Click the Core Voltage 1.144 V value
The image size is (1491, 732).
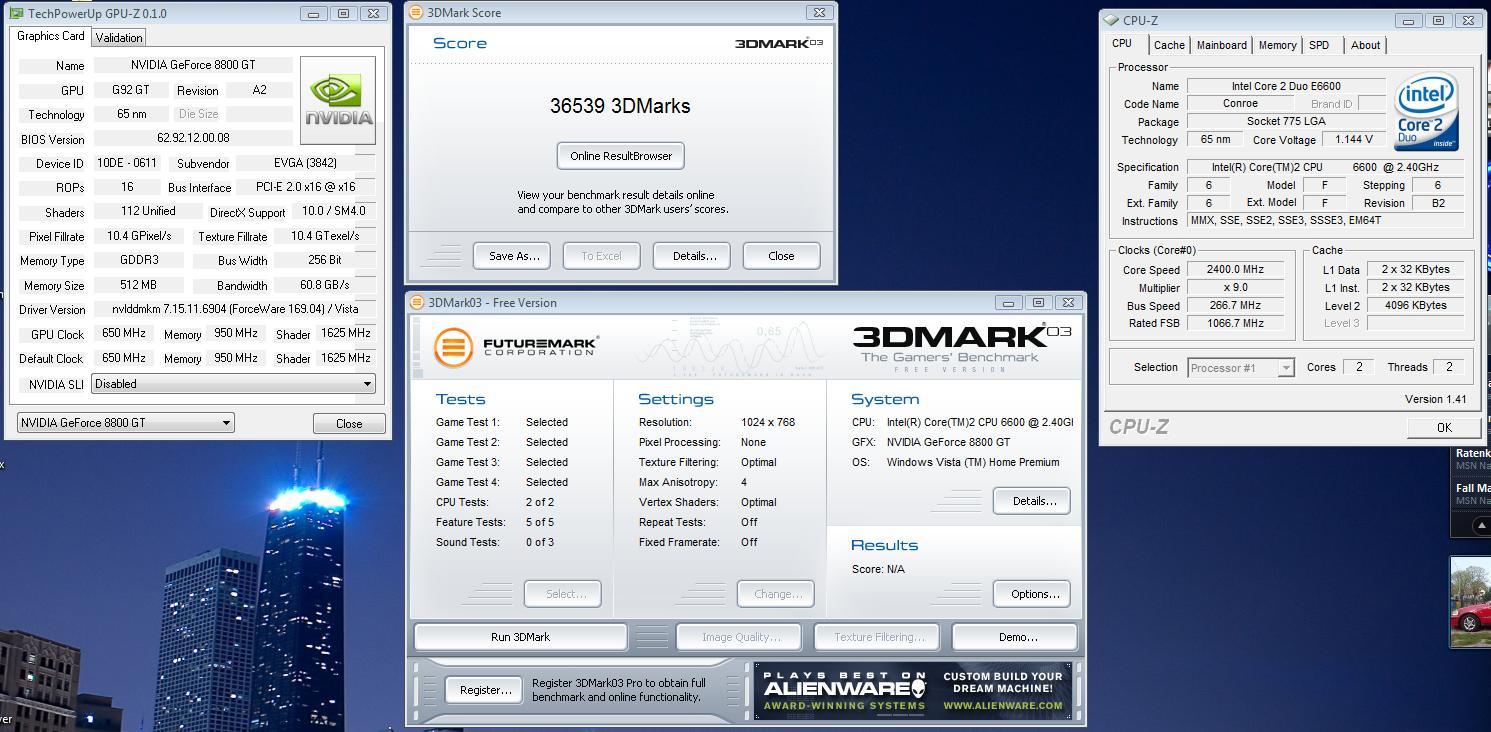point(1353,140)
